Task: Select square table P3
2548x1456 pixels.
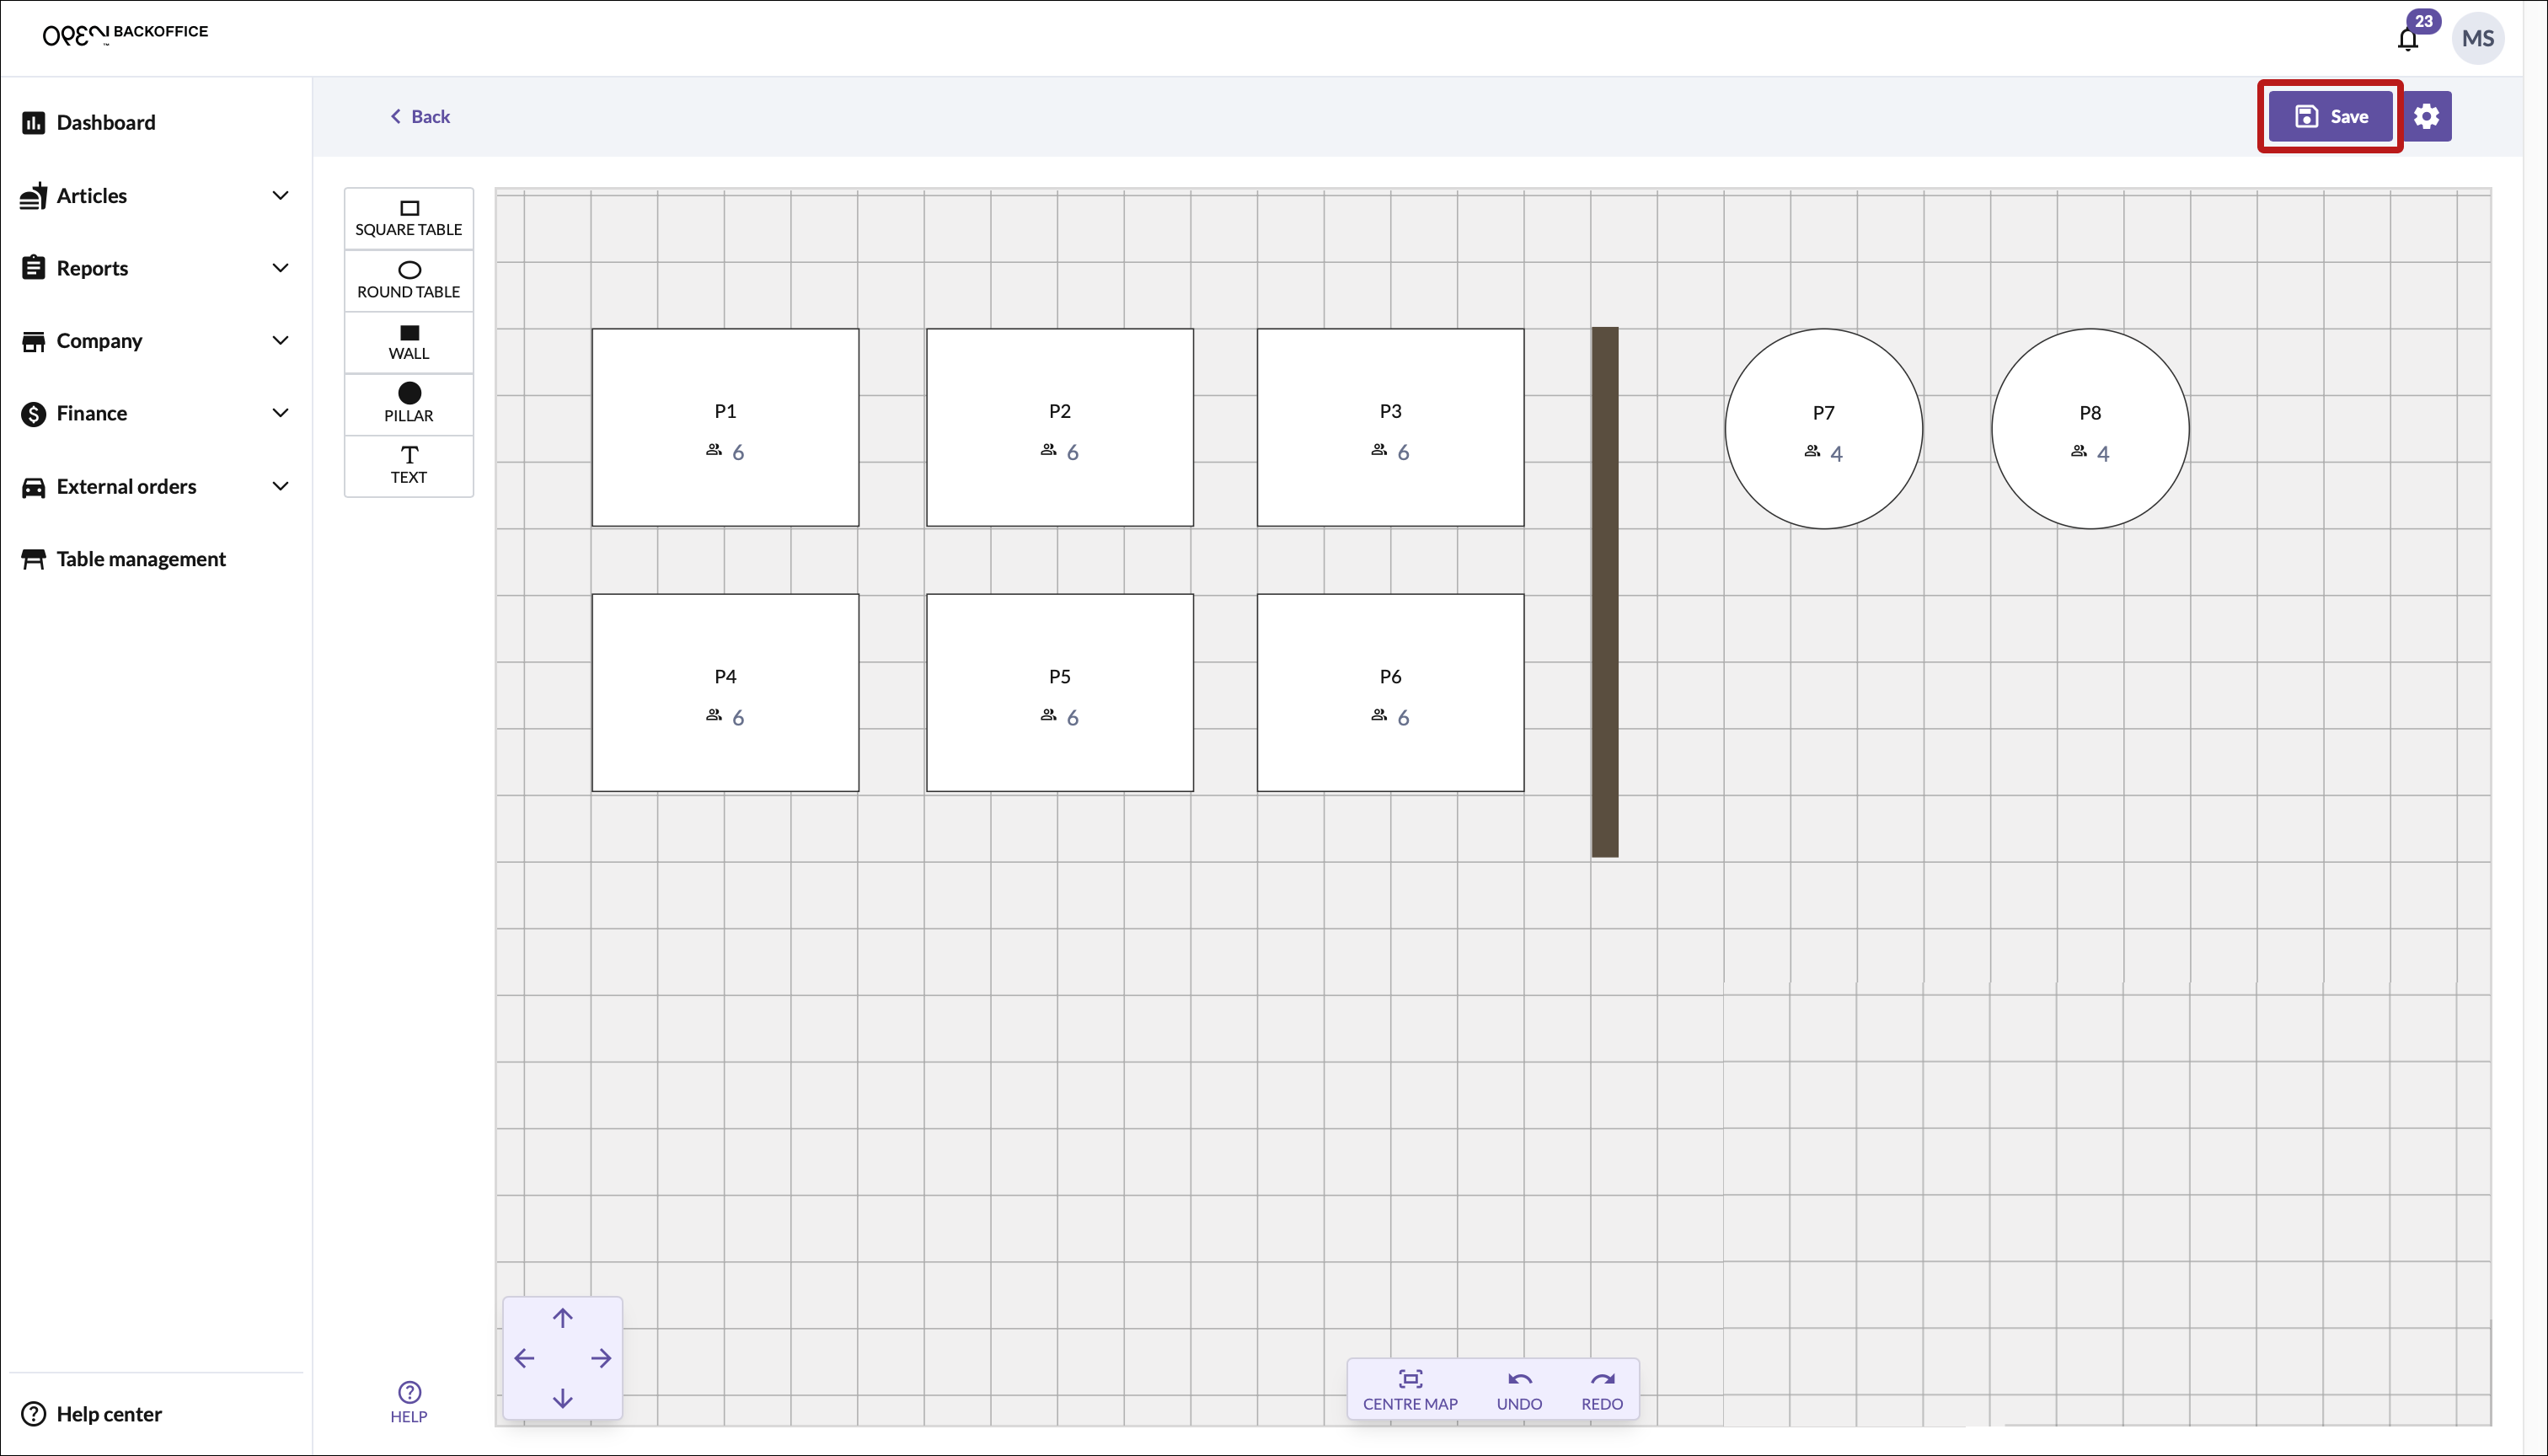Action: [1390, 427]
